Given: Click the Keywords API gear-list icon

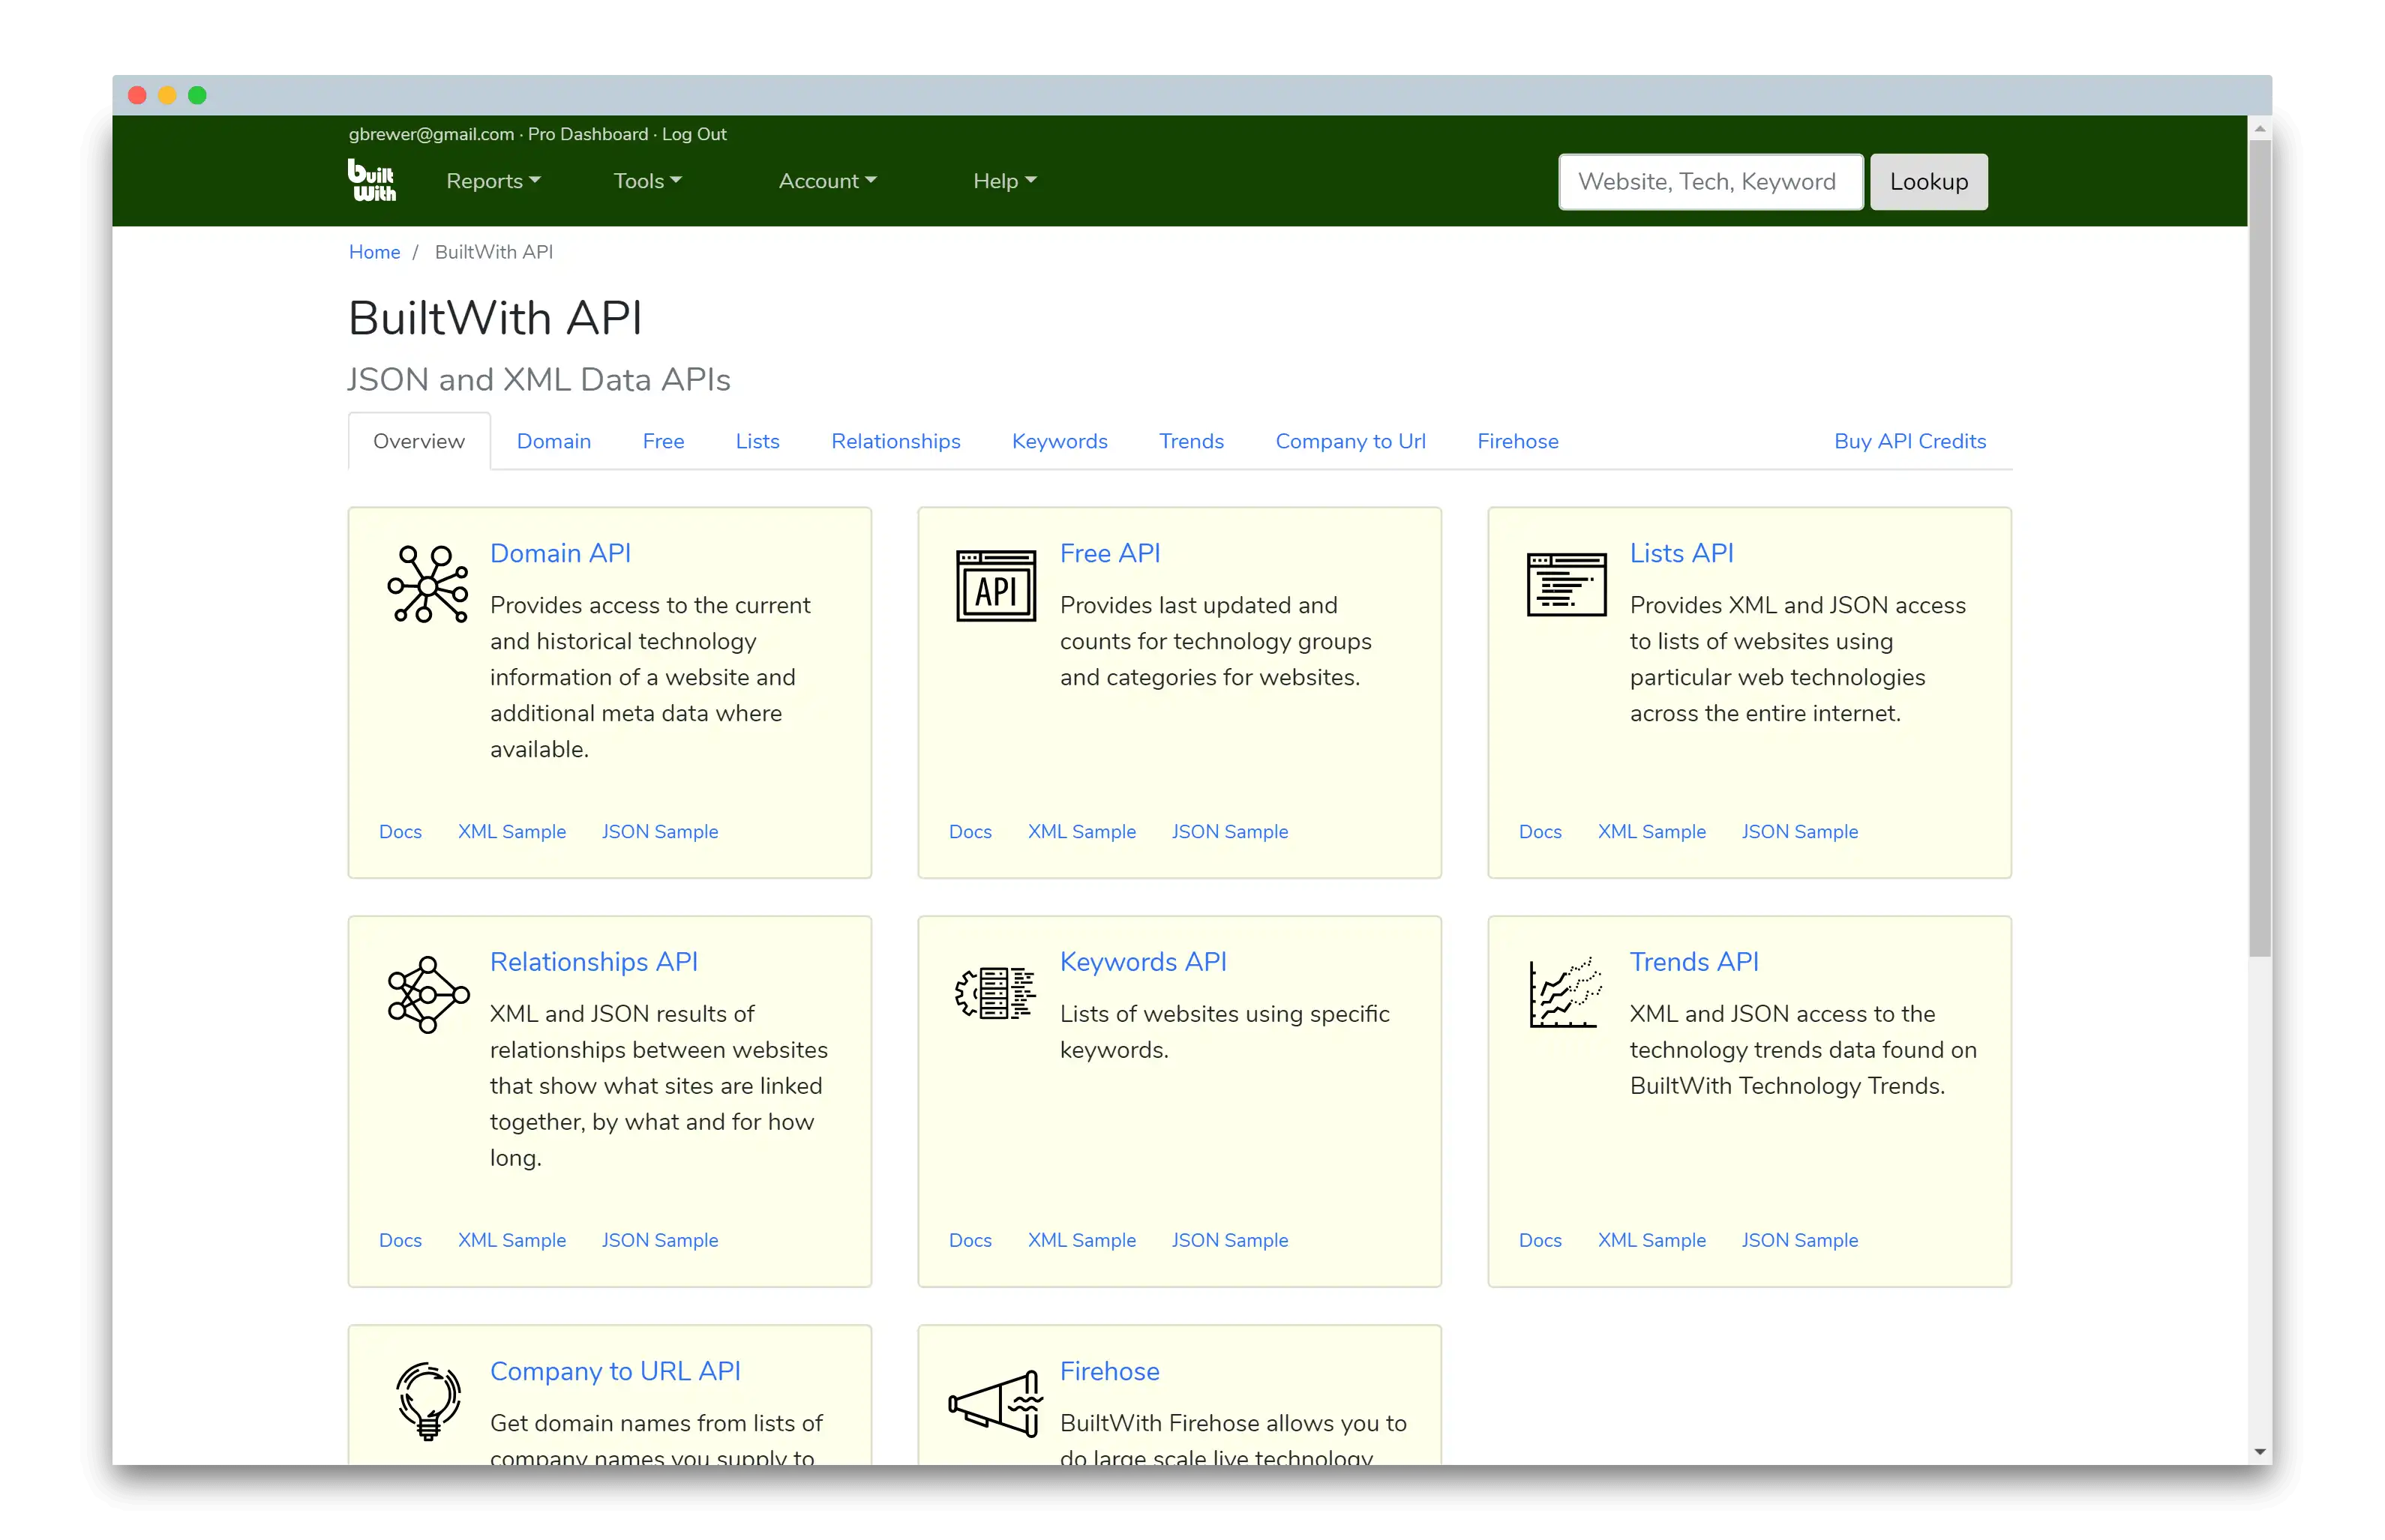Looking at the screenshot, I should [x=995, y=994].
